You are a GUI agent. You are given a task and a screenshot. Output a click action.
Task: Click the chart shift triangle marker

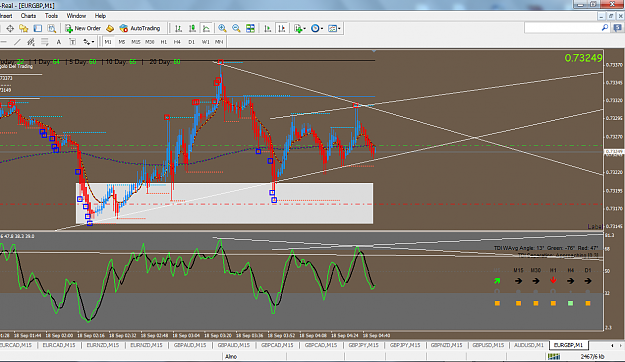[374, 51]
